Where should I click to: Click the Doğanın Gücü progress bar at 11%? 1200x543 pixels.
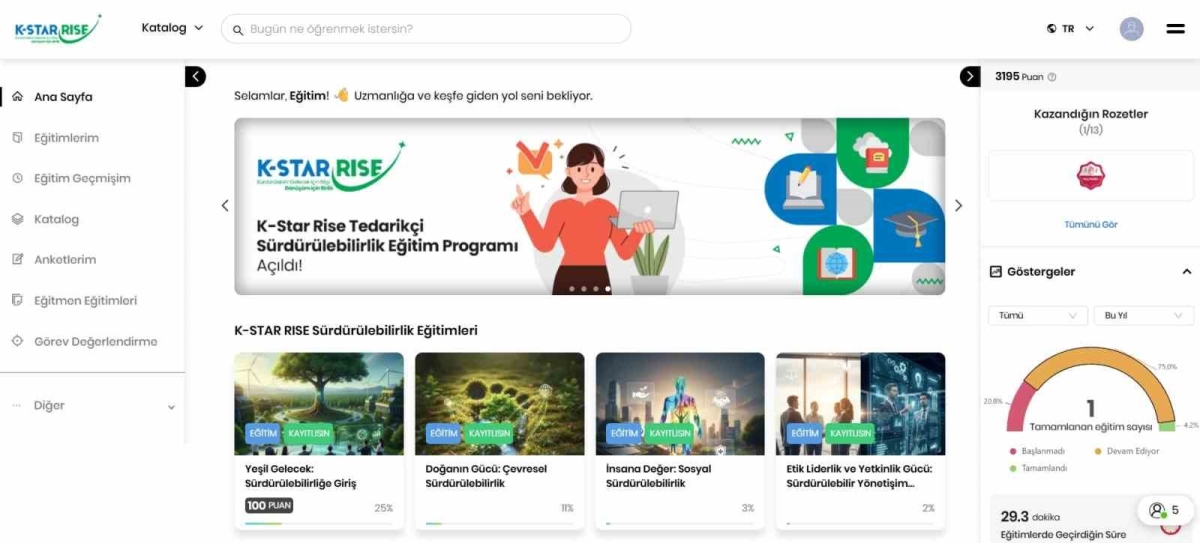[x=499, y=523]
